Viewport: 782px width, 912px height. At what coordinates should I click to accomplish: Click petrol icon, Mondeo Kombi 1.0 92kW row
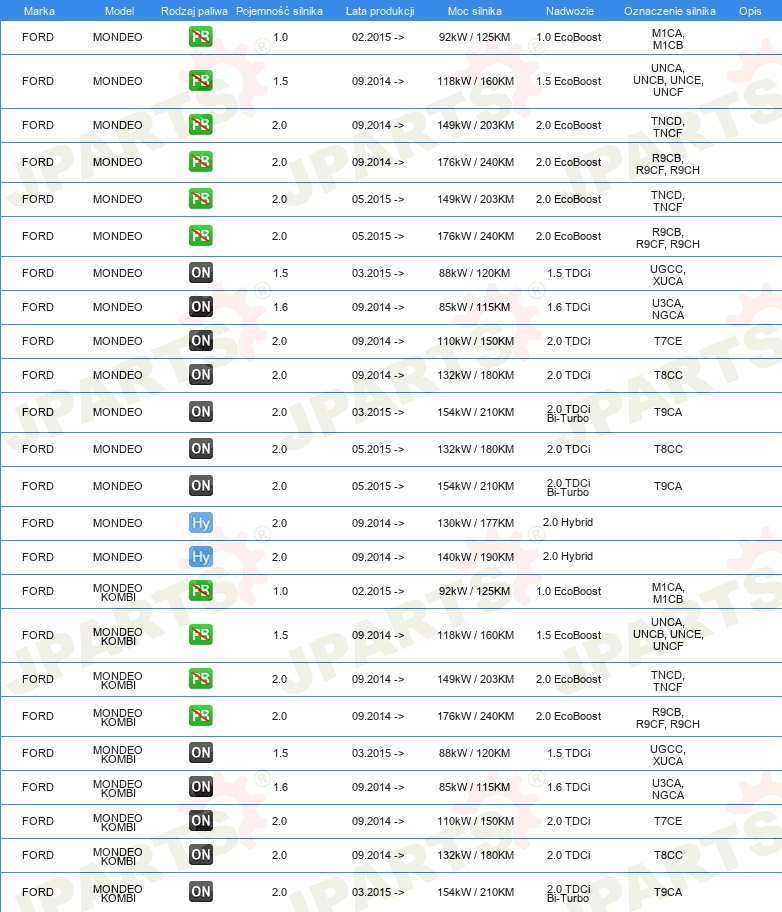tap(201, 590)
